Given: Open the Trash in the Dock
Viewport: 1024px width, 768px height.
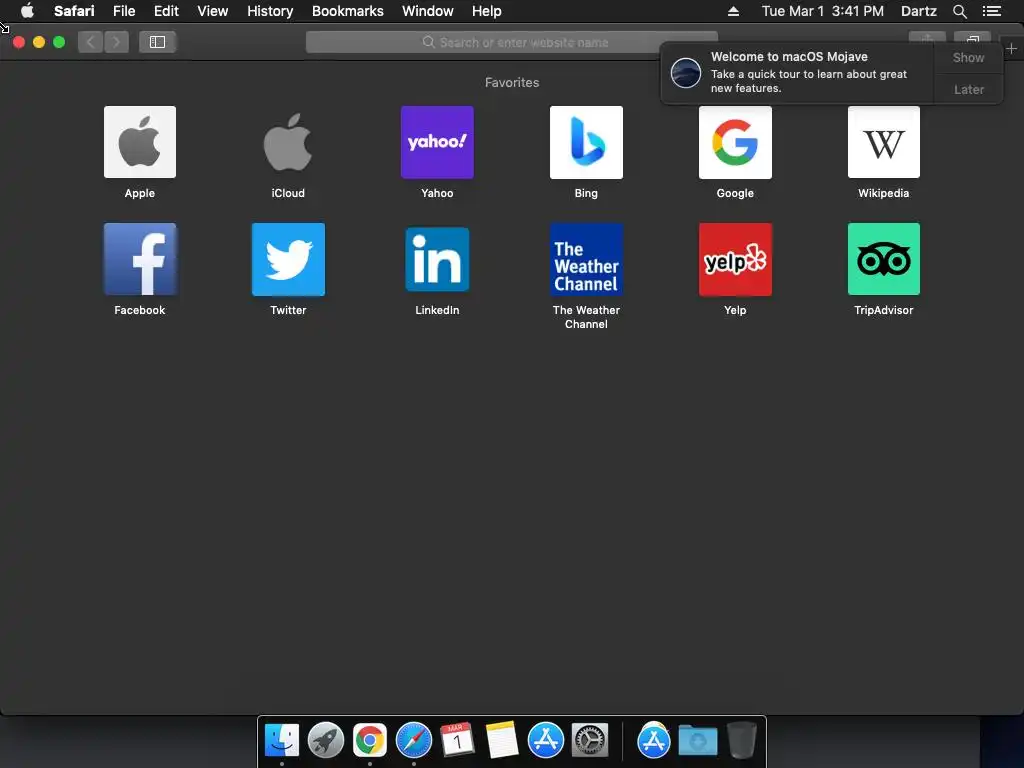Looking at the screenshot, I should pyautogui.click(x=741, y=740).
